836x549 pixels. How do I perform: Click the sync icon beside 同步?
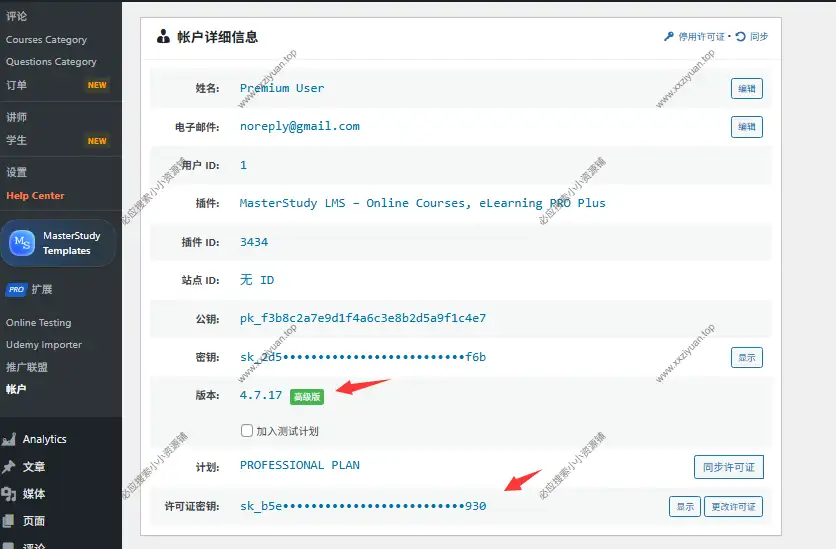(x=740, y=37)
